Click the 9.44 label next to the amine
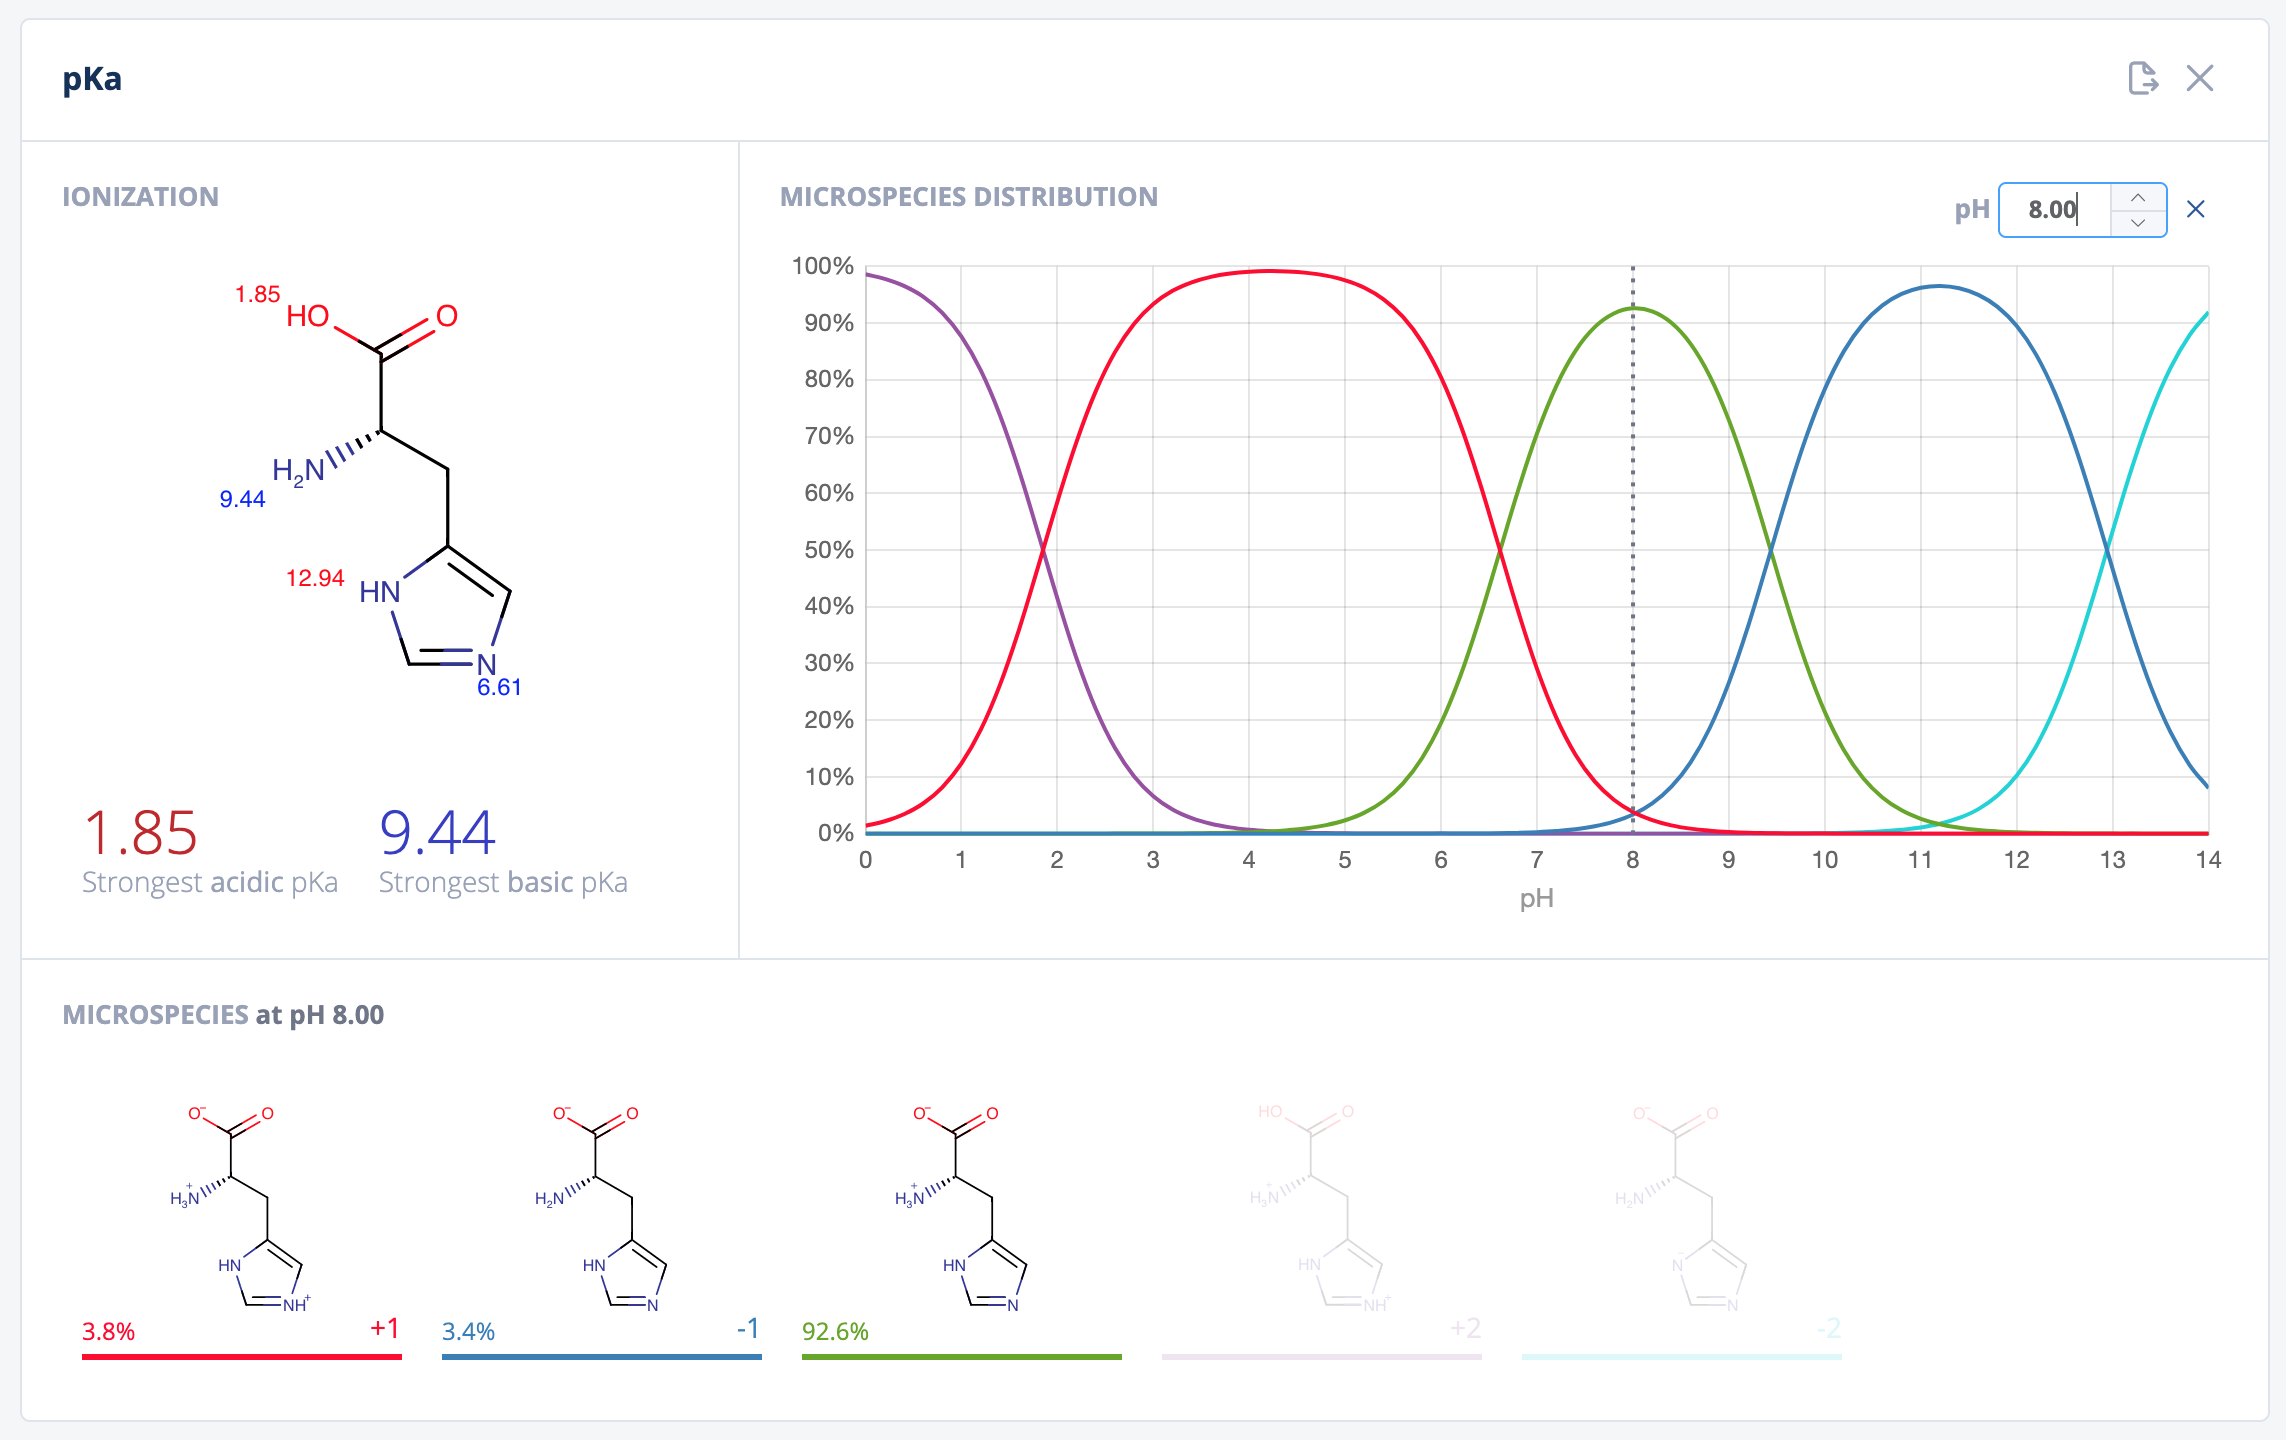The height and width of the screenshot is (1440, 2286). 242,499
